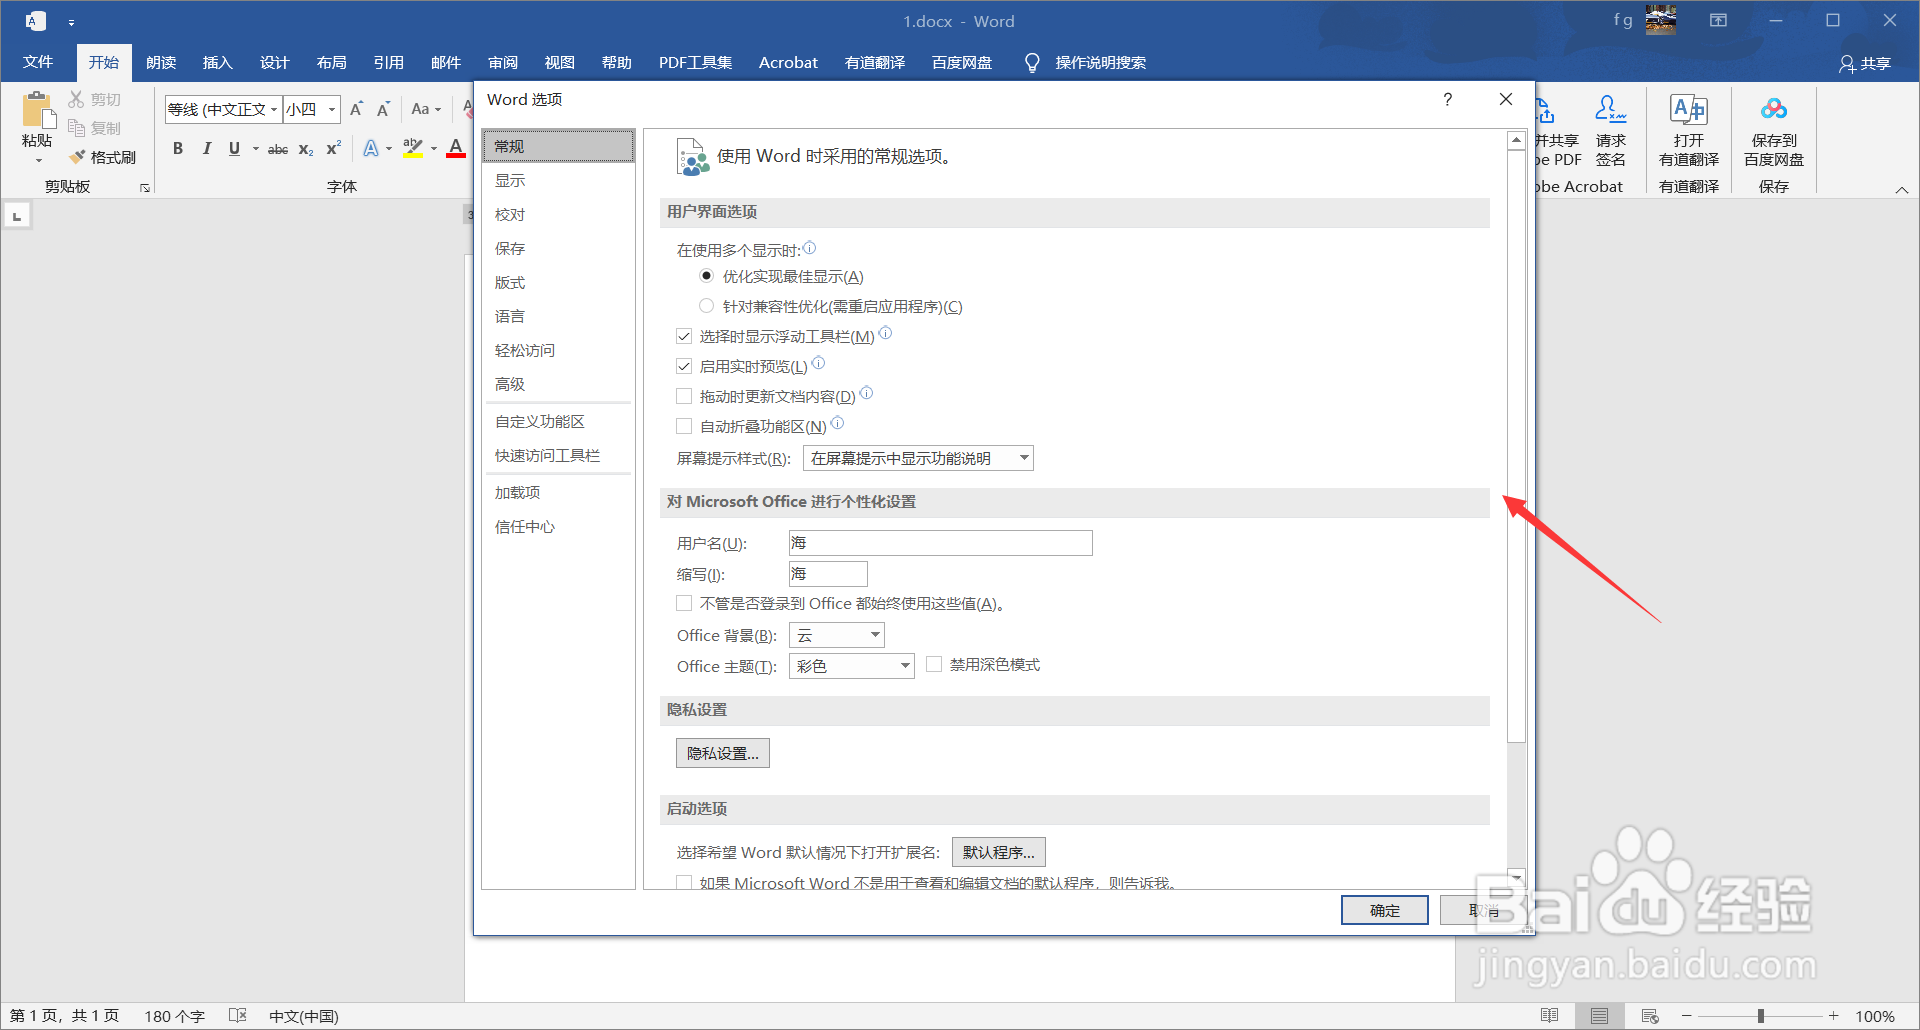This screenshot has width=1920, height=1030.
Task: Open Office theme dropdown
Action: point(852,666)
